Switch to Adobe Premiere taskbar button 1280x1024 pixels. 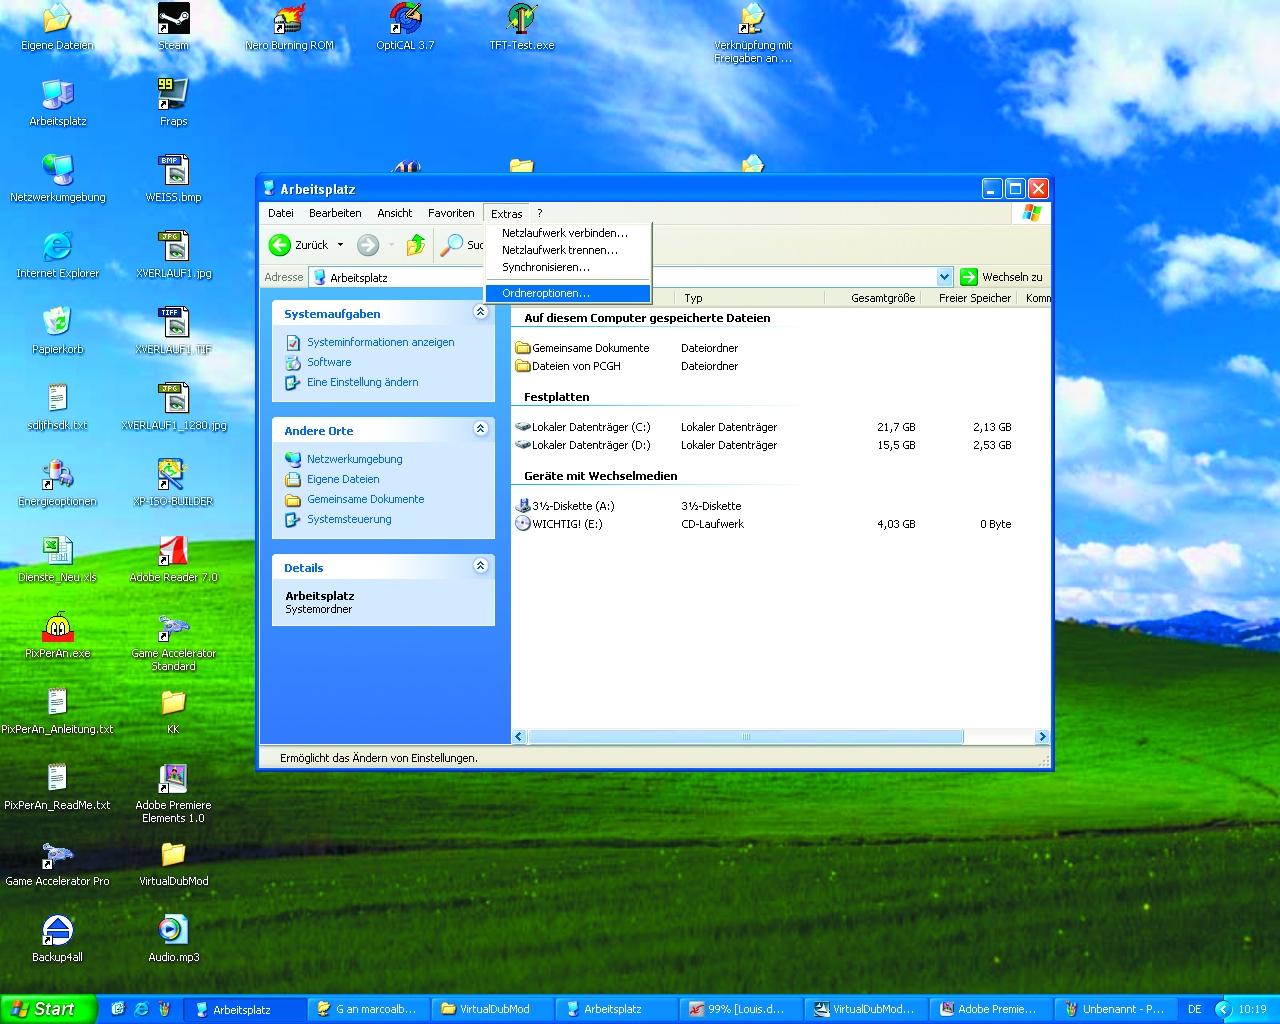pyautogui.click(x=989, y=1009)
